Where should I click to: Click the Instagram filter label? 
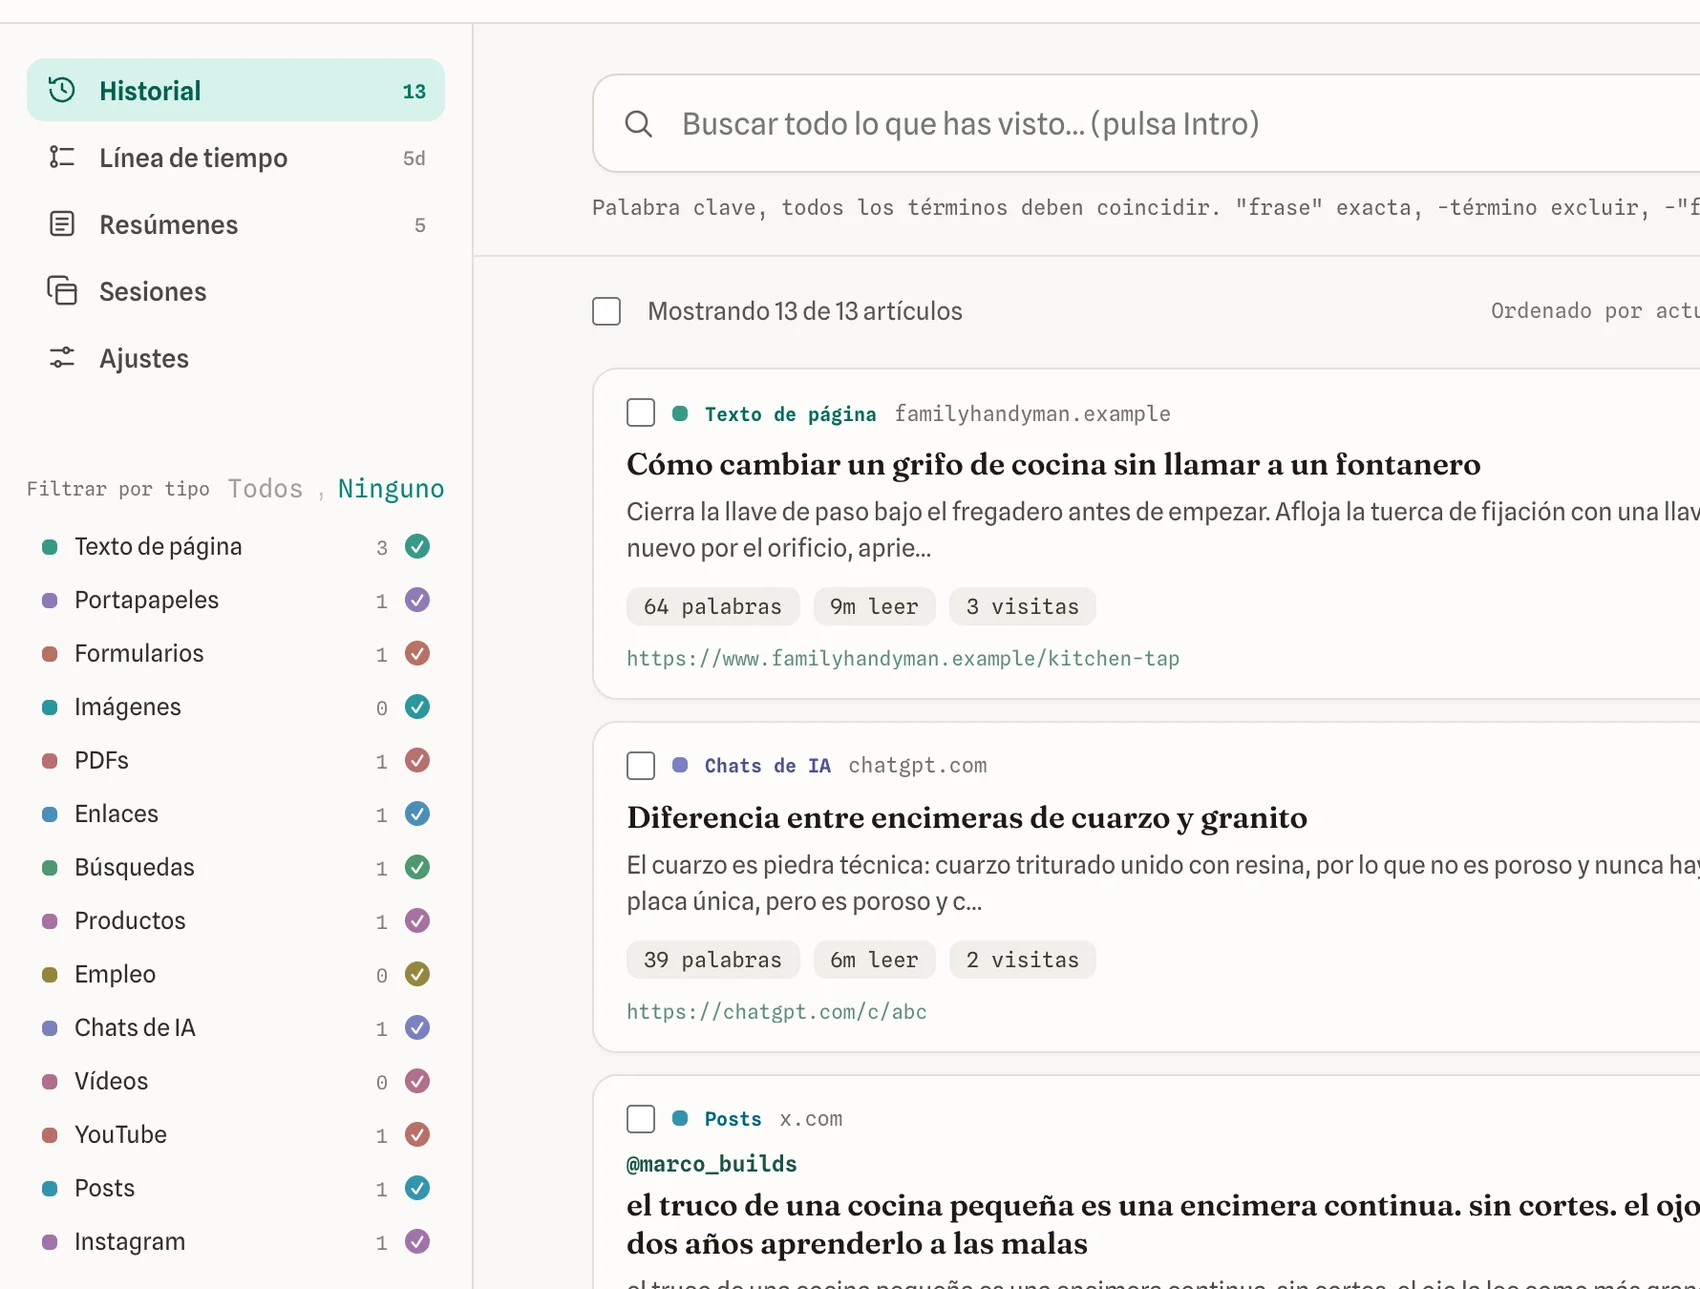coord(130,1241)
